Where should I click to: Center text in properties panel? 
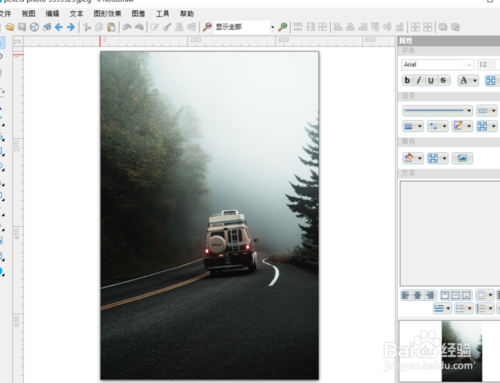coord(418,295)
